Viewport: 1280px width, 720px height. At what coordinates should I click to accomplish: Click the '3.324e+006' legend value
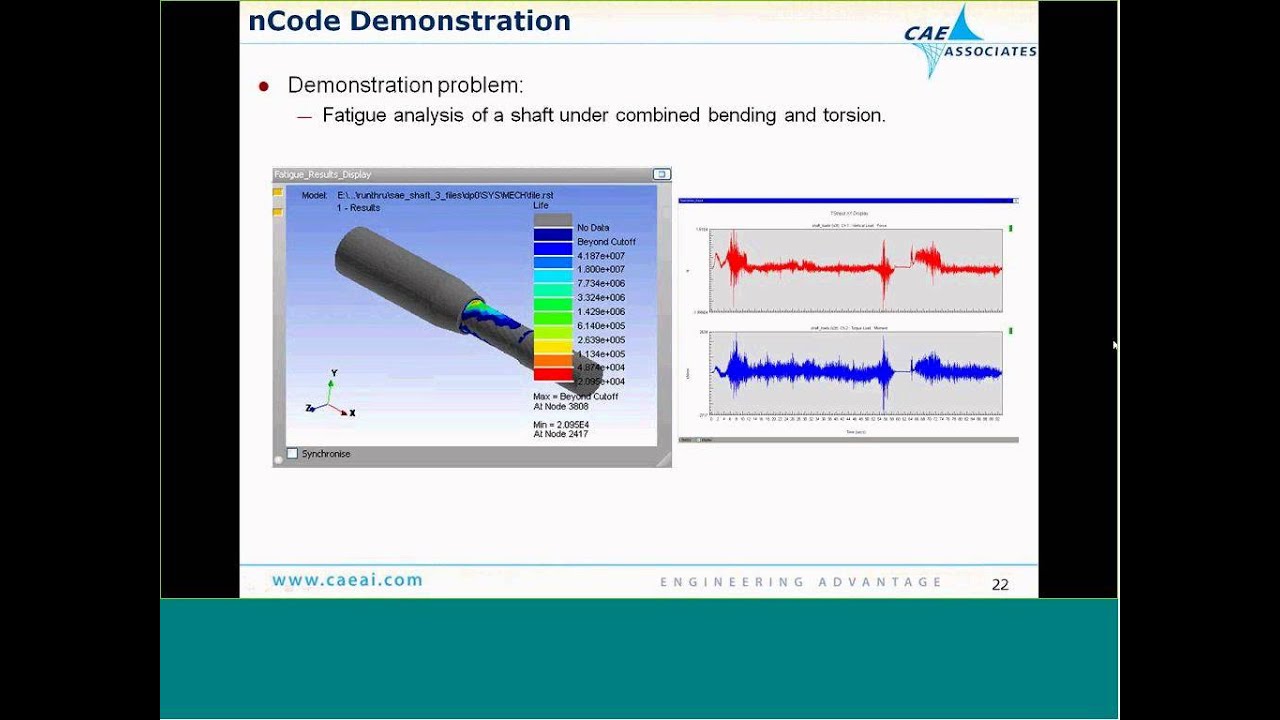(601, 298)
